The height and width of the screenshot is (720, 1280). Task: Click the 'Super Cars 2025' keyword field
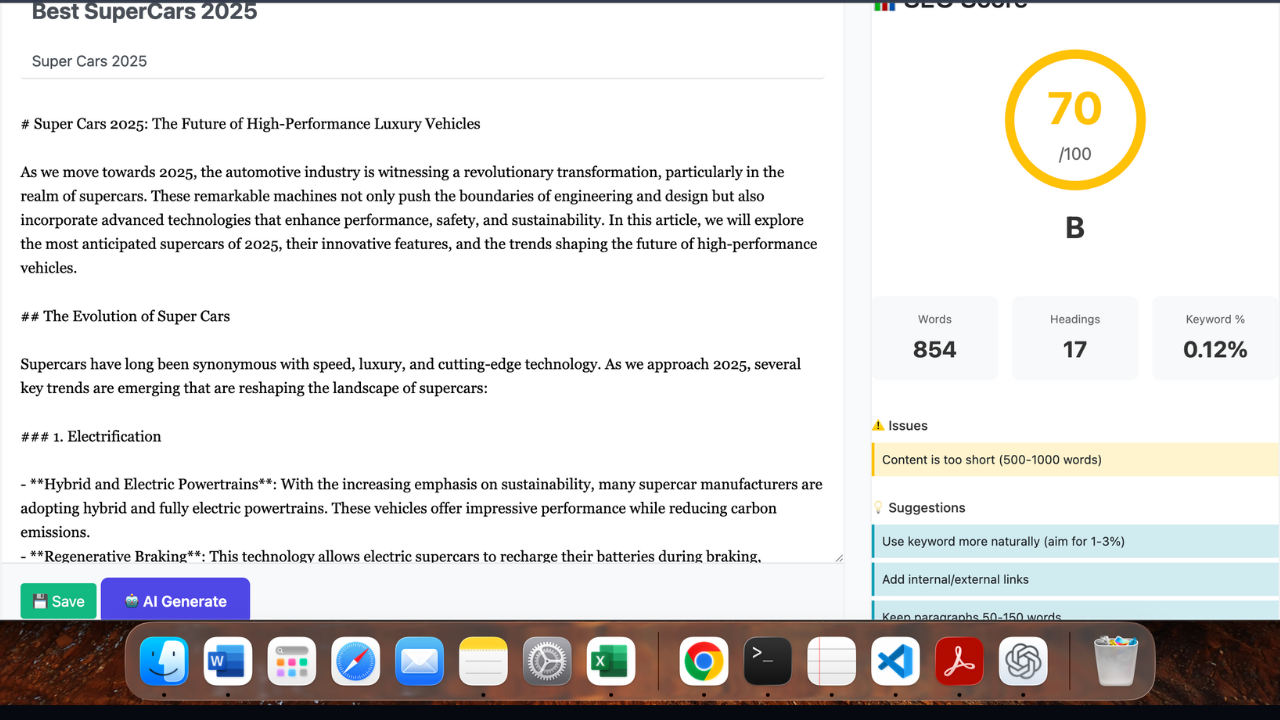tap(422, 61)
